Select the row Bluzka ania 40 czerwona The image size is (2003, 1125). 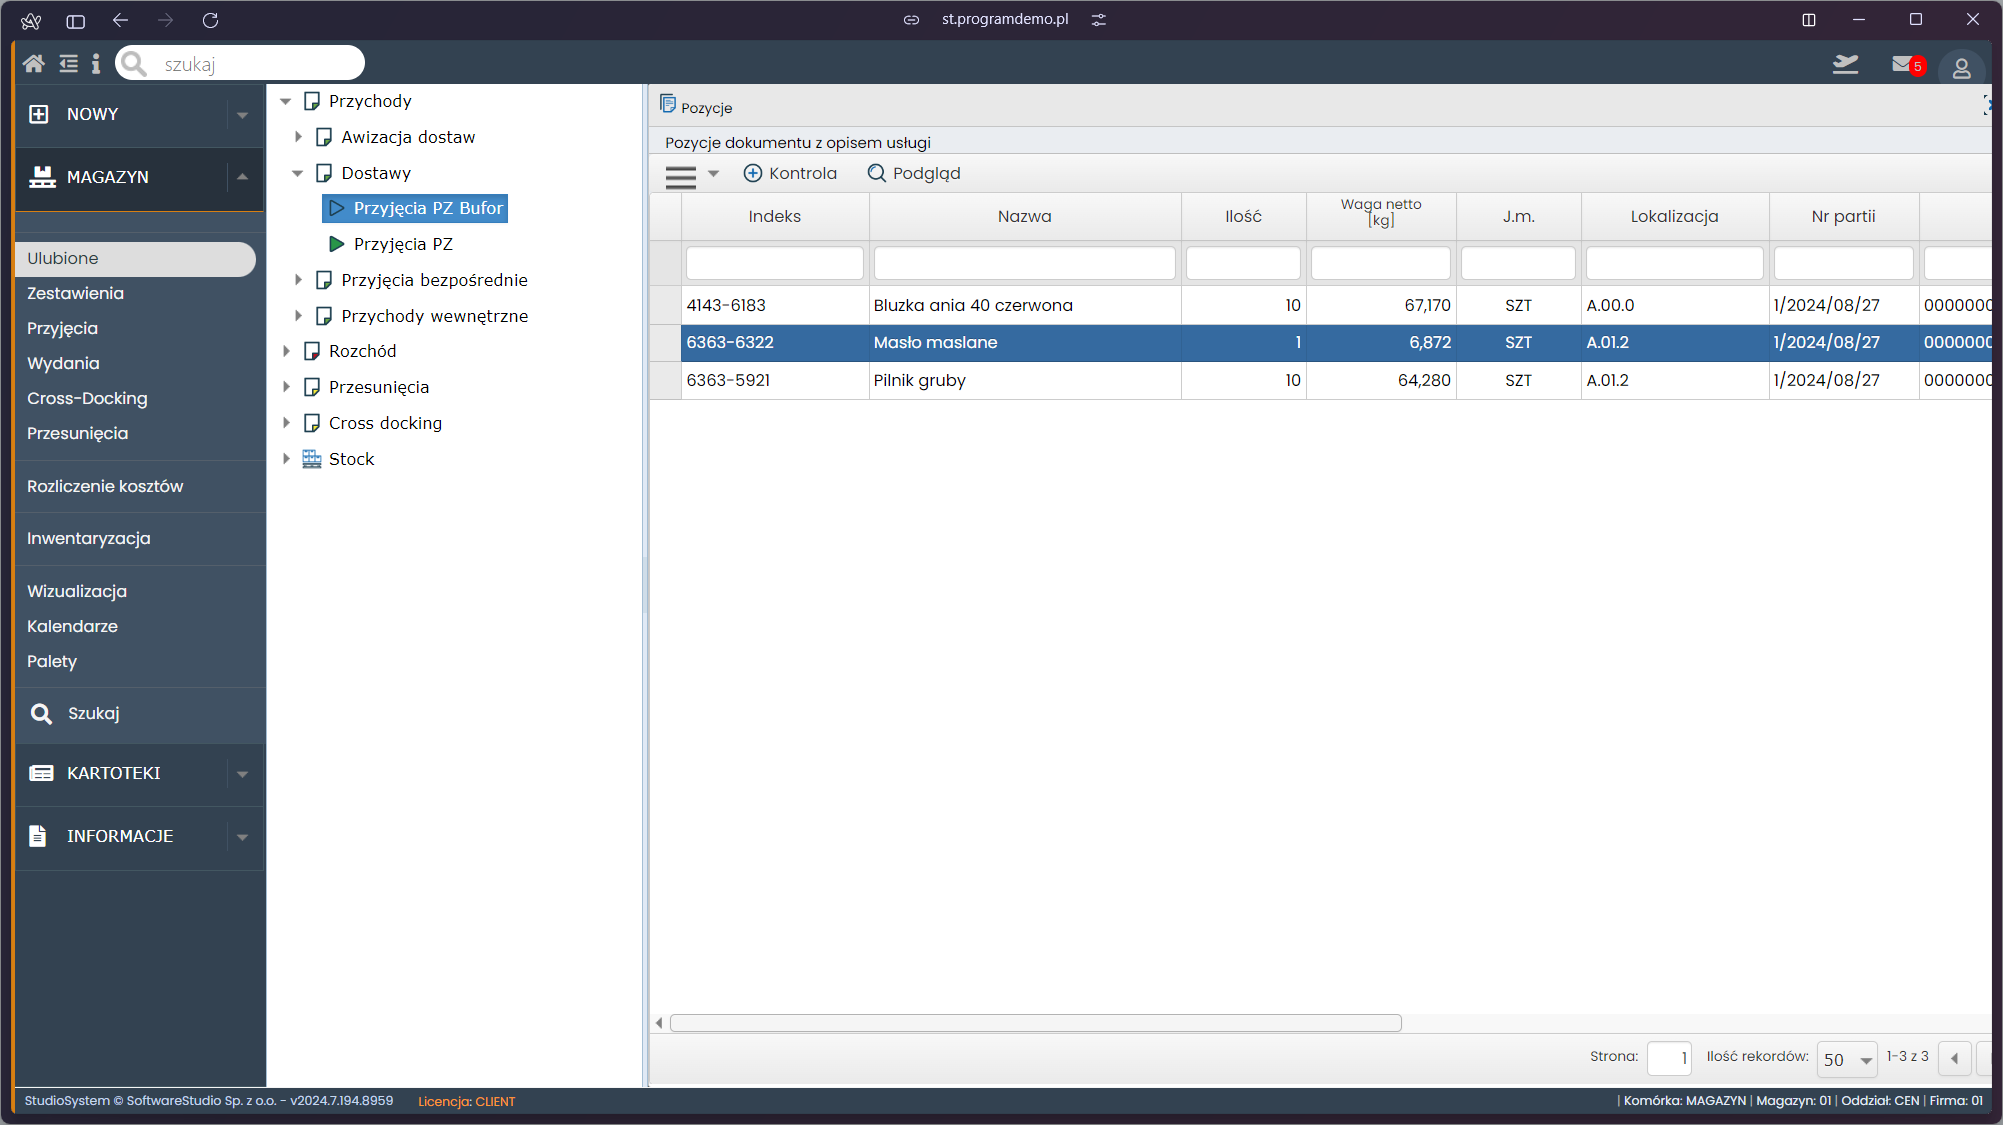[1320, 306]
